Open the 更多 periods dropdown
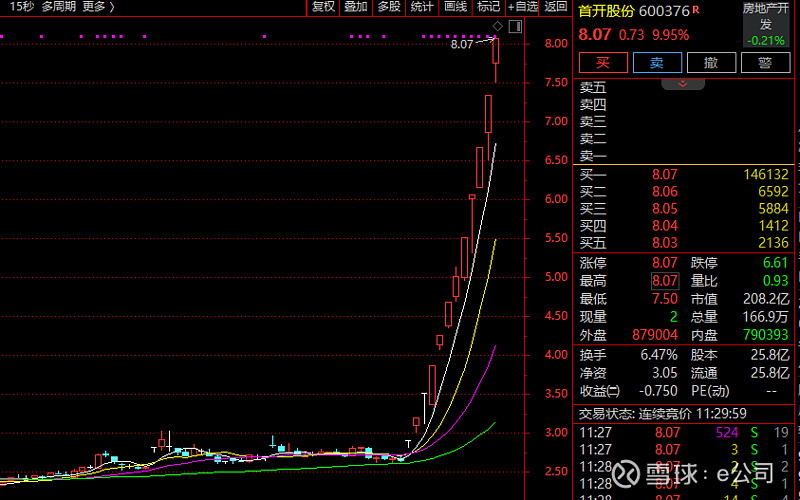The image size is (800, 500). pyautogui.click(x=97, y=7)
